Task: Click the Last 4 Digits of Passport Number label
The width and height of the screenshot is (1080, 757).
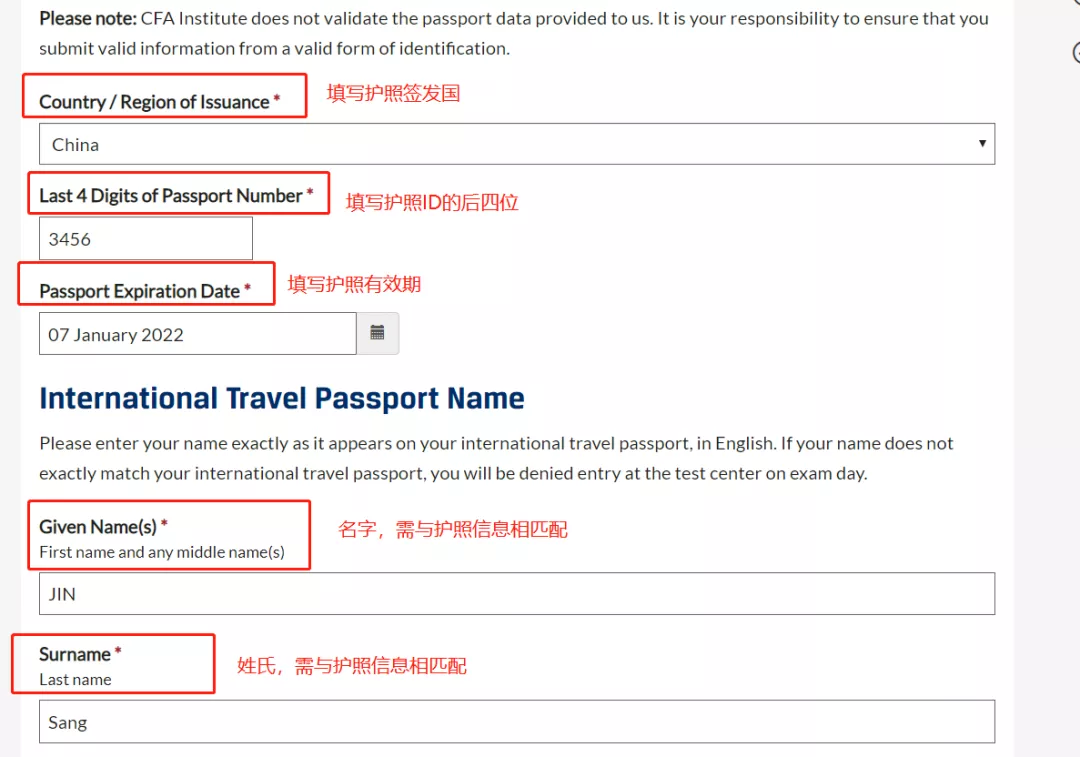Action: 176,196
